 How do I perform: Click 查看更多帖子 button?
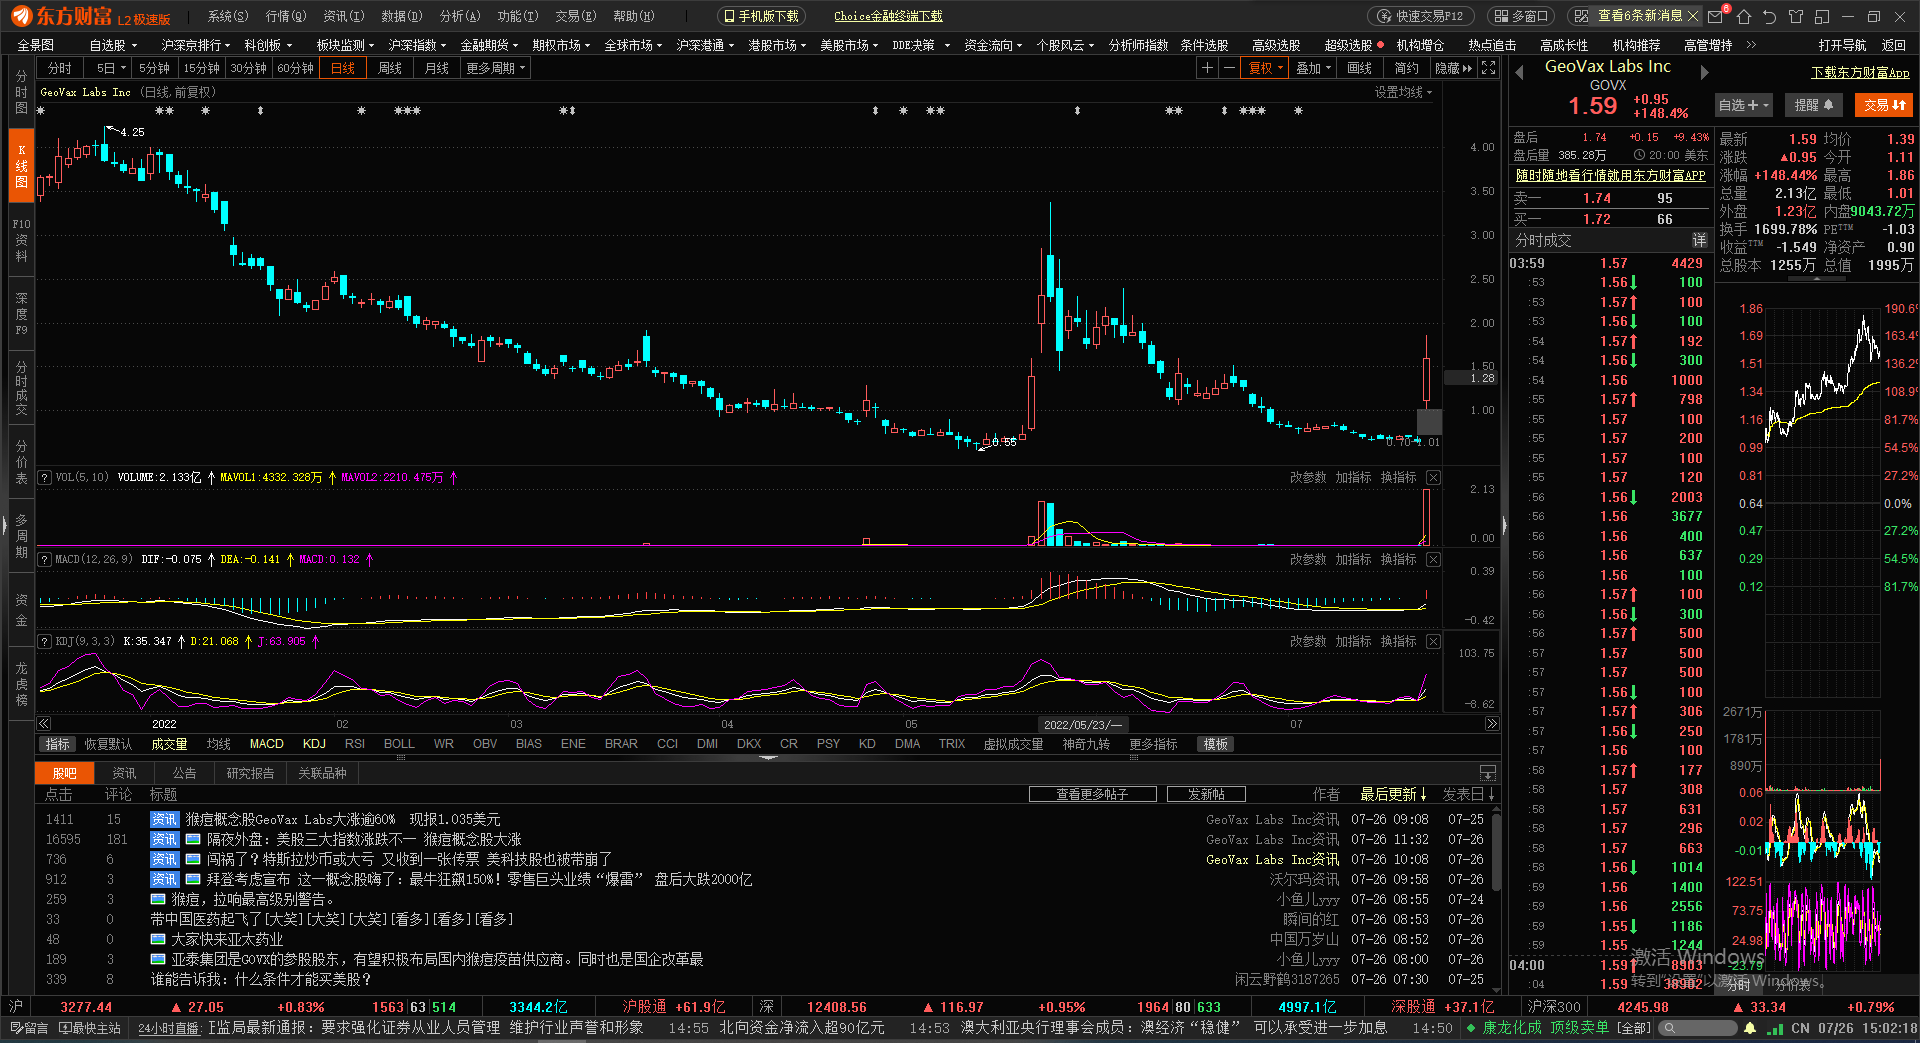coord(1092,794)
